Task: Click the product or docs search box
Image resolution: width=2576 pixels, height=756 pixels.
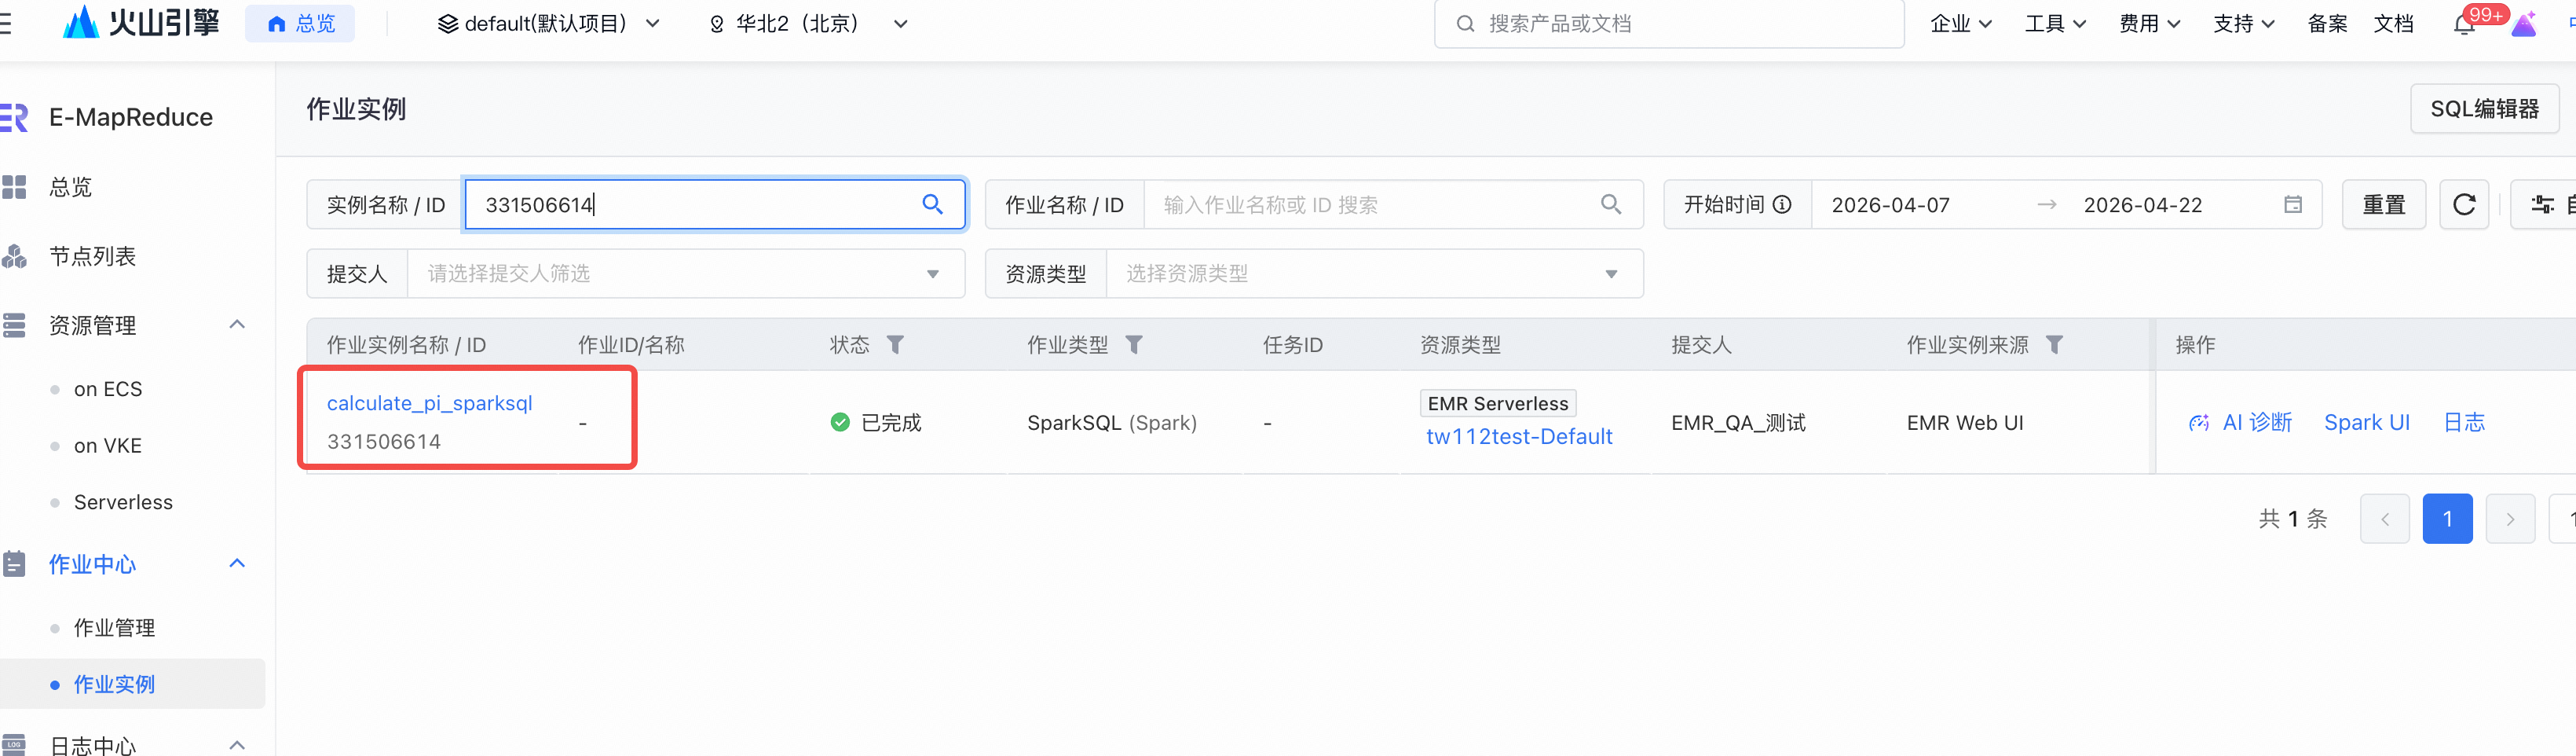Action: (1669, 23)
